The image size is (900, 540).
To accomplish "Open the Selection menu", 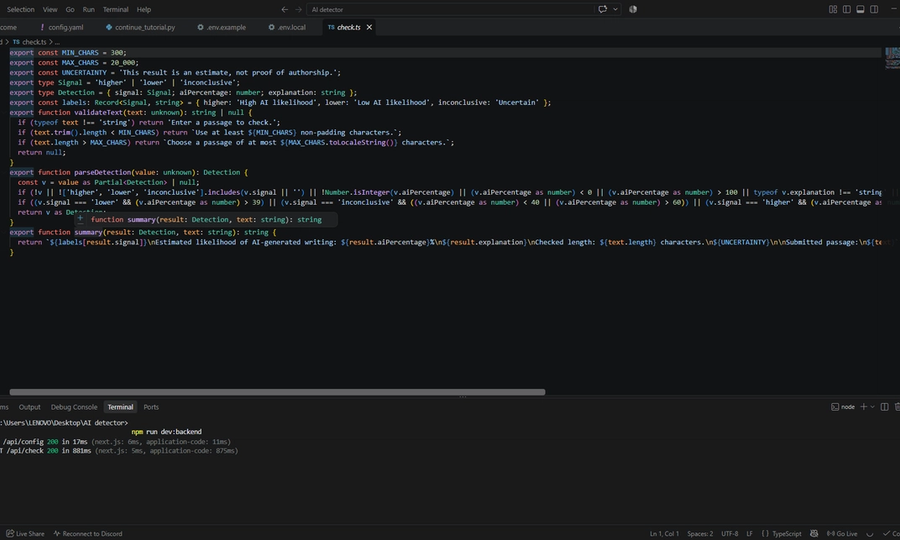I will tap(20, 9).
